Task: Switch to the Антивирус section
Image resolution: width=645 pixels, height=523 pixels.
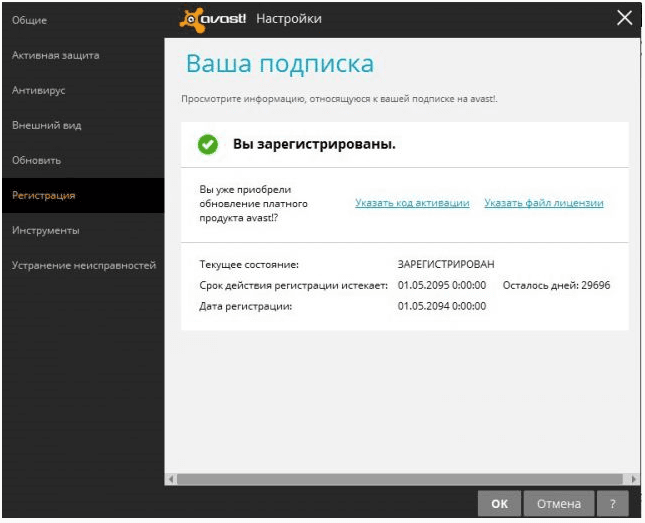Action: pos(38,91)
